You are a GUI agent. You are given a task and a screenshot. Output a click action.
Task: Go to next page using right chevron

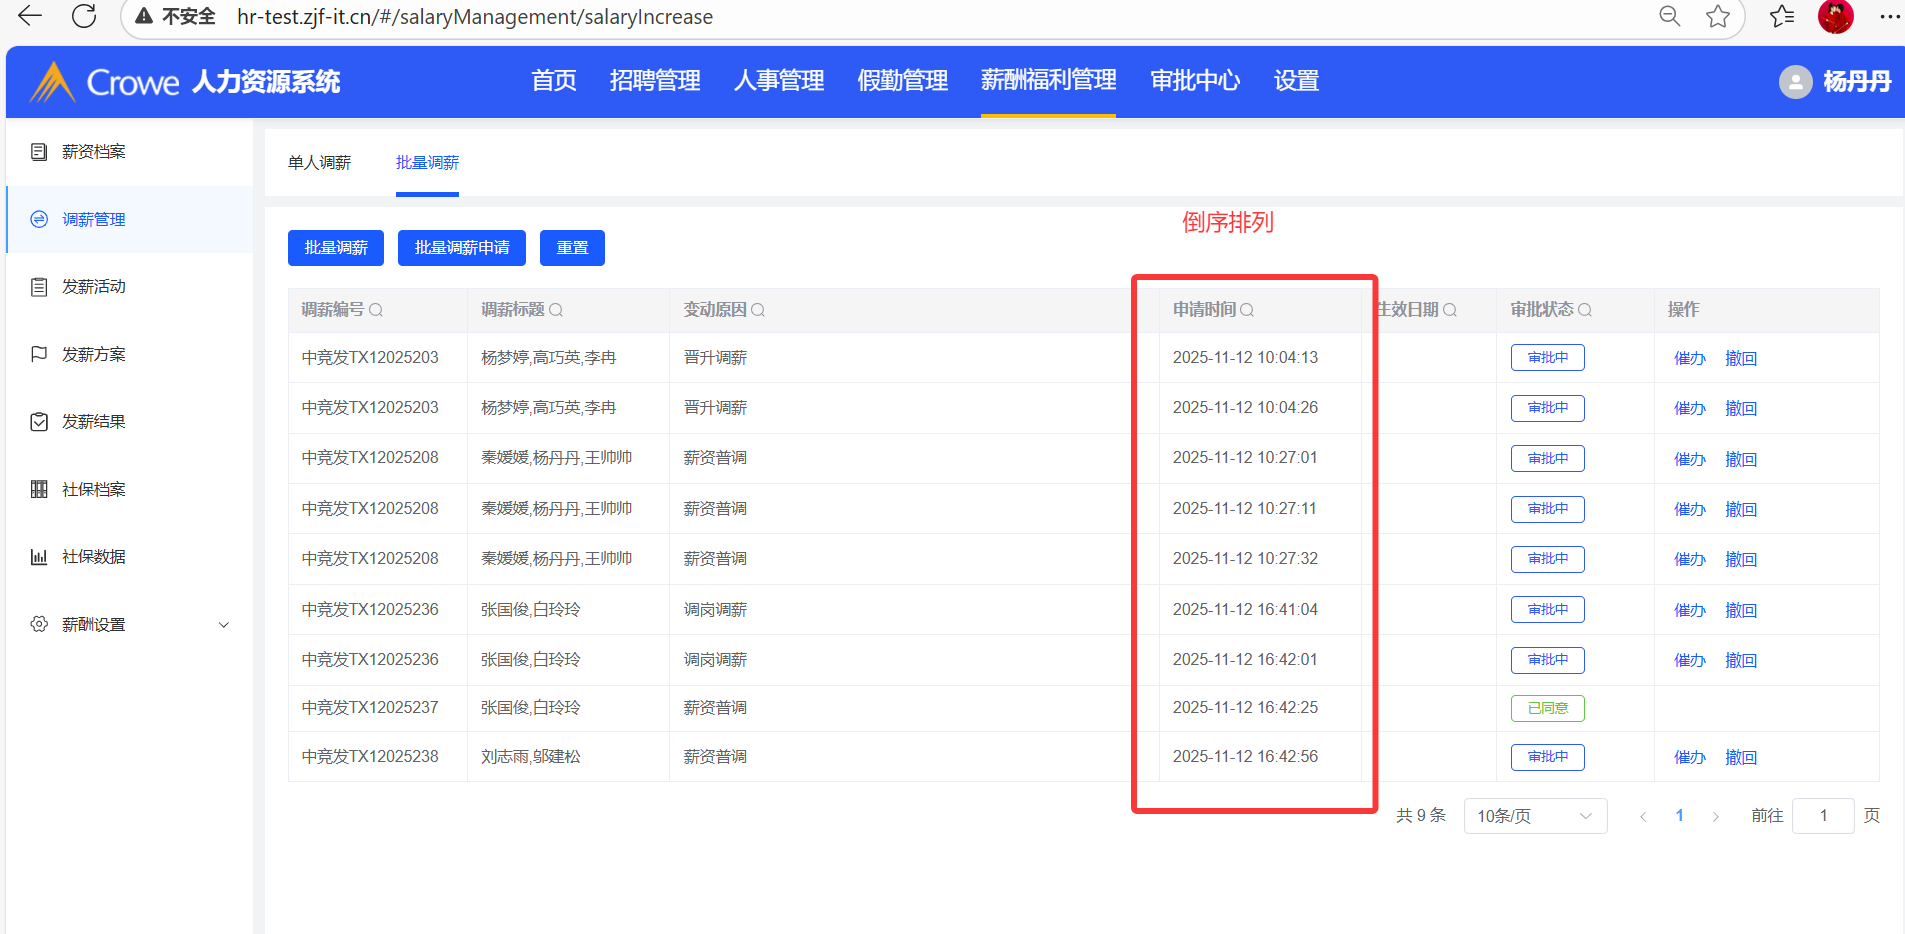tap(1716, 816)
